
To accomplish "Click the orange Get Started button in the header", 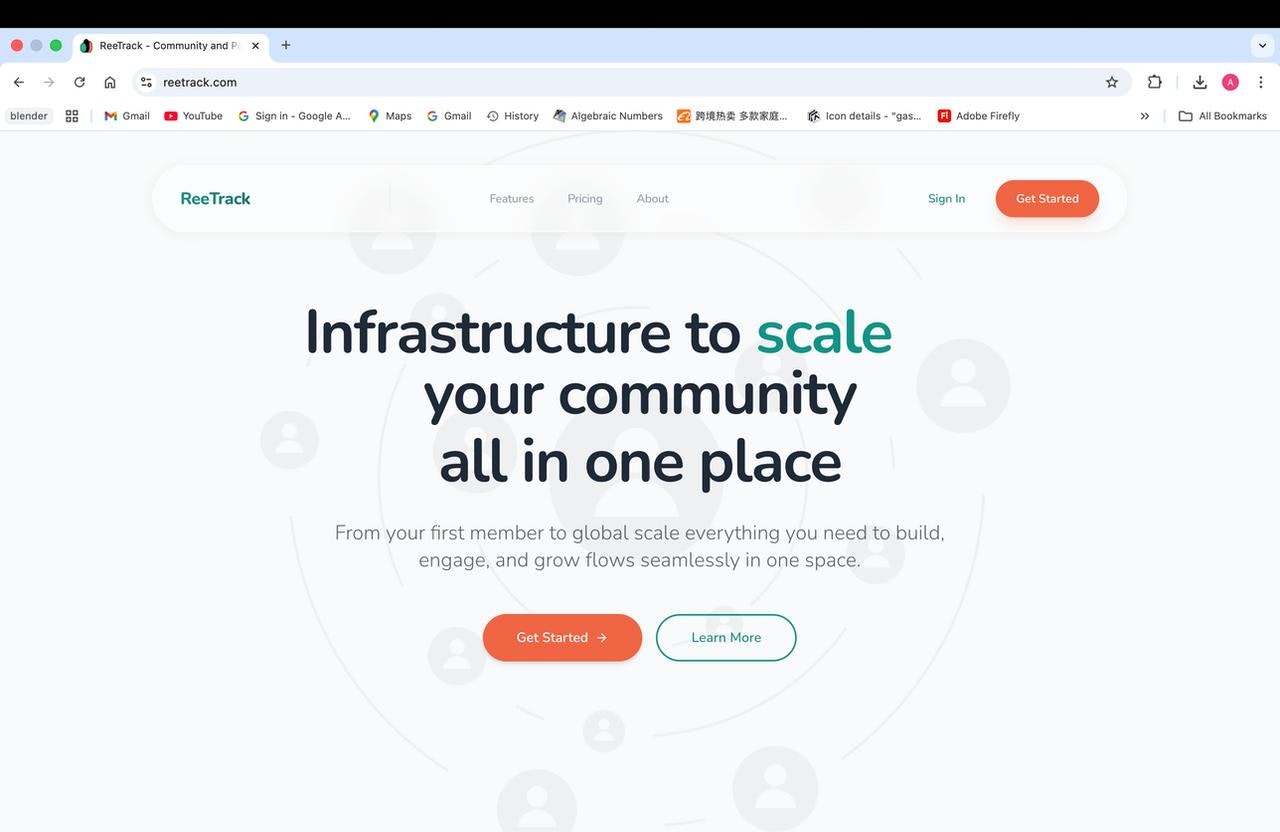I will [1047, 198].
